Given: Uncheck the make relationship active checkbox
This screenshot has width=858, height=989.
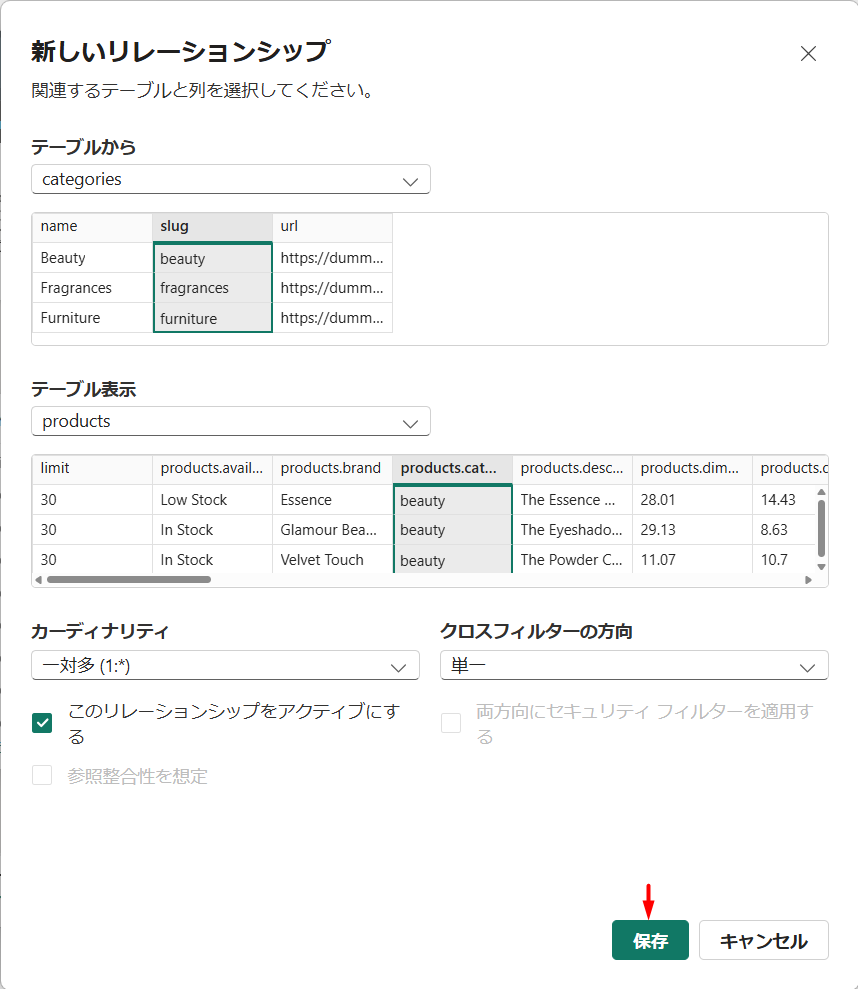Looking at the screenshot, I should tap(42, 723).
